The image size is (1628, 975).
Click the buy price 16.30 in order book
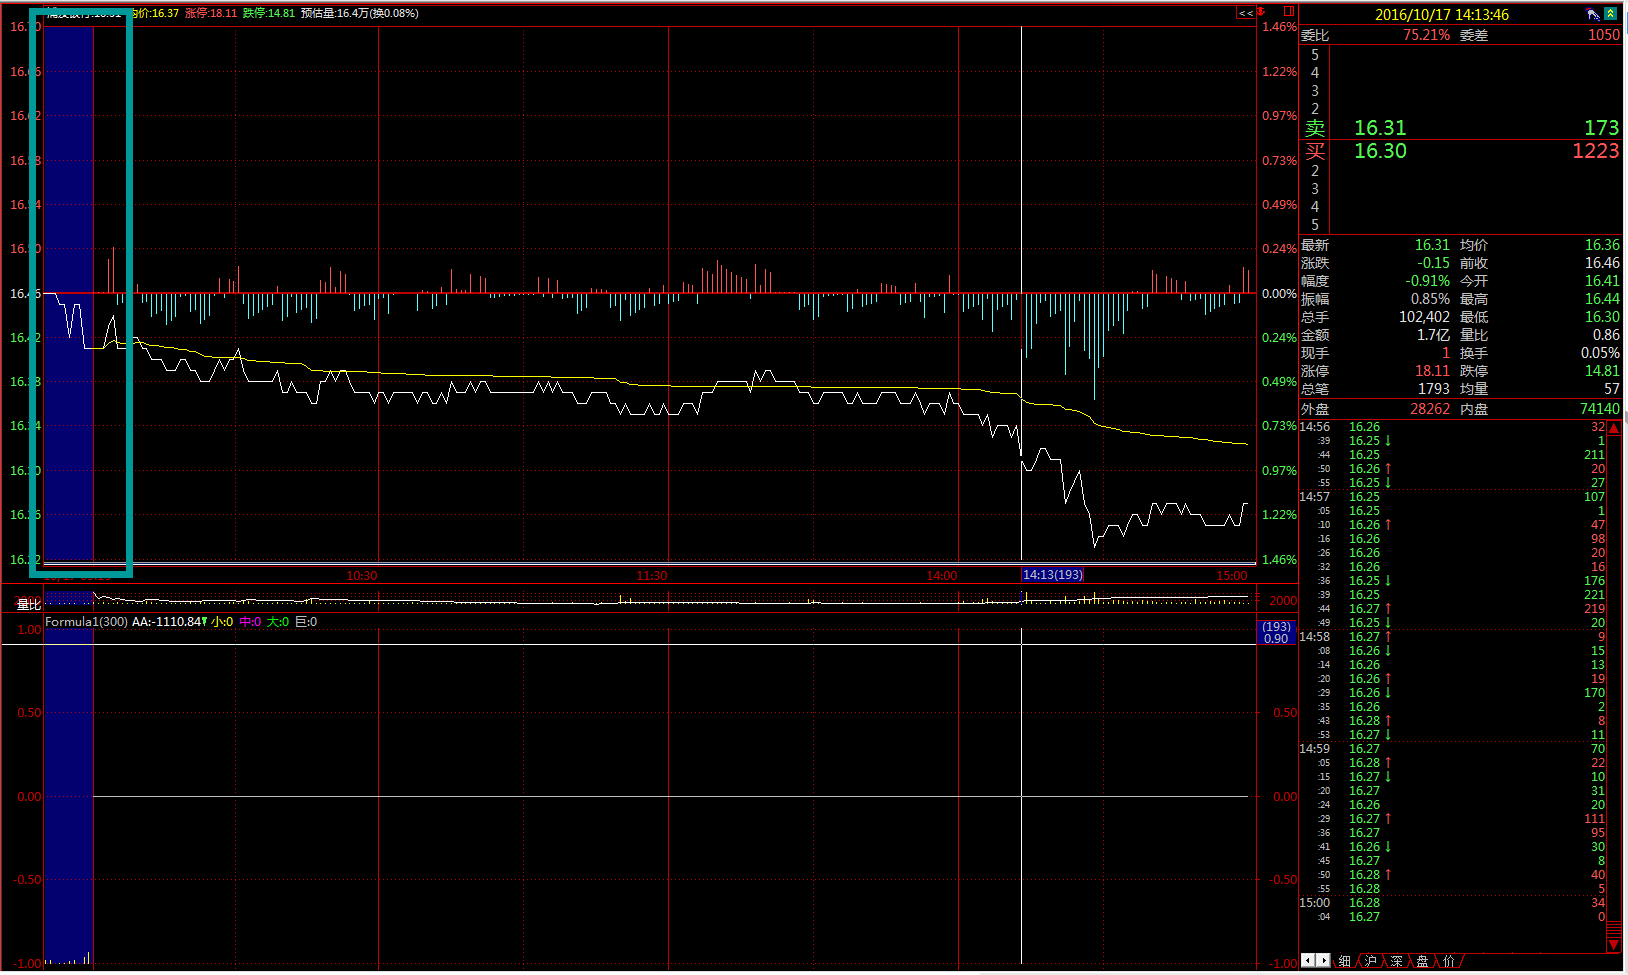click(1380, 151)
